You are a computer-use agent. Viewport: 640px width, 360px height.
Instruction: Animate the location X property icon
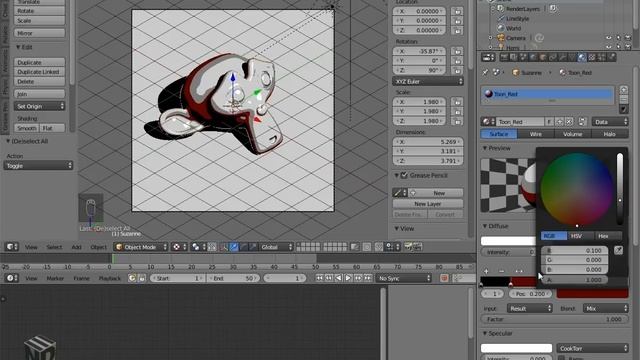[x=457, y=11]
